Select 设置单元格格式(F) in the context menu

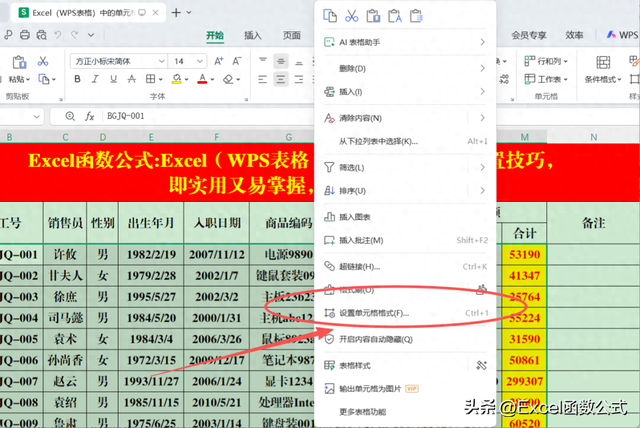373,314
